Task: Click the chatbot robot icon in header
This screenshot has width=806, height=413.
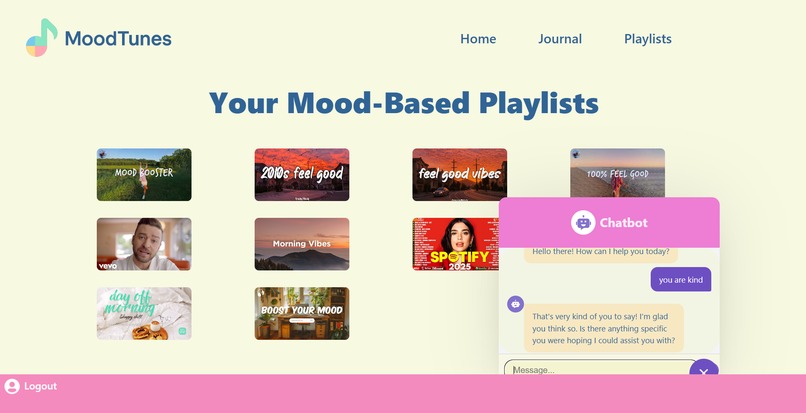Action: (x=583, y=223)
